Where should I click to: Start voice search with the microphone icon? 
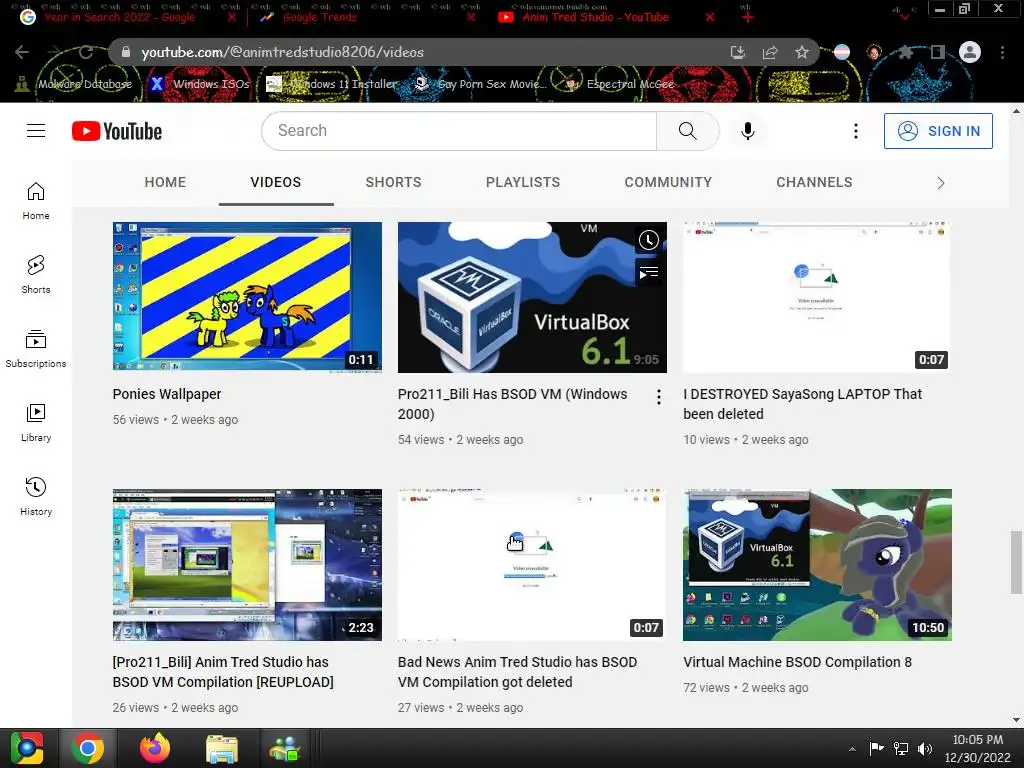(748, 131)
